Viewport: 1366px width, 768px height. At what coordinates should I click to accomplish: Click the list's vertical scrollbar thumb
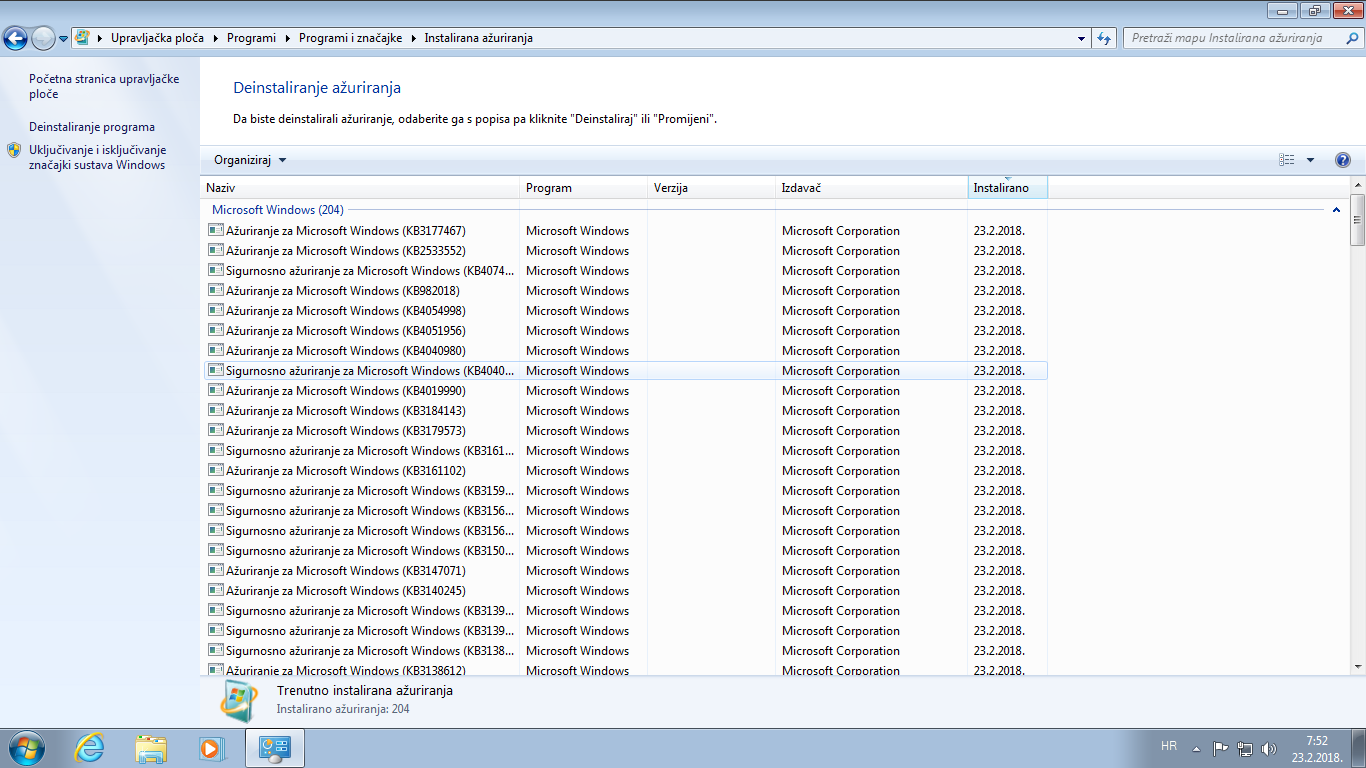[x=1357, y=220]
